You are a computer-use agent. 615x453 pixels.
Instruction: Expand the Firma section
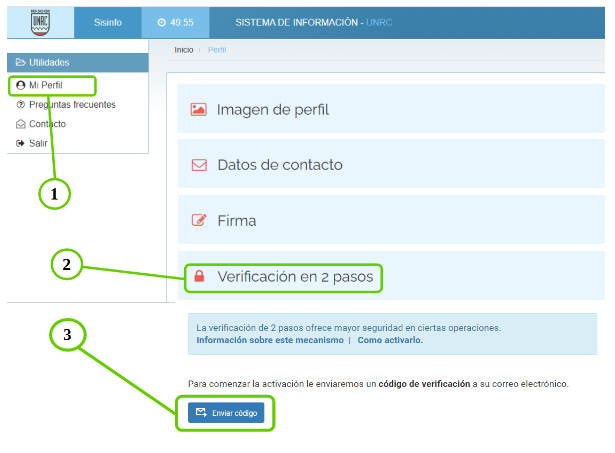click(x=391, y=220)
